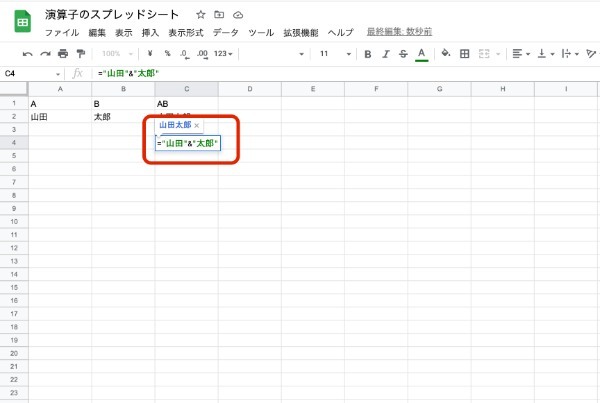Select row 20 header
The image size is (600, 403).
[x=14, y=353]
